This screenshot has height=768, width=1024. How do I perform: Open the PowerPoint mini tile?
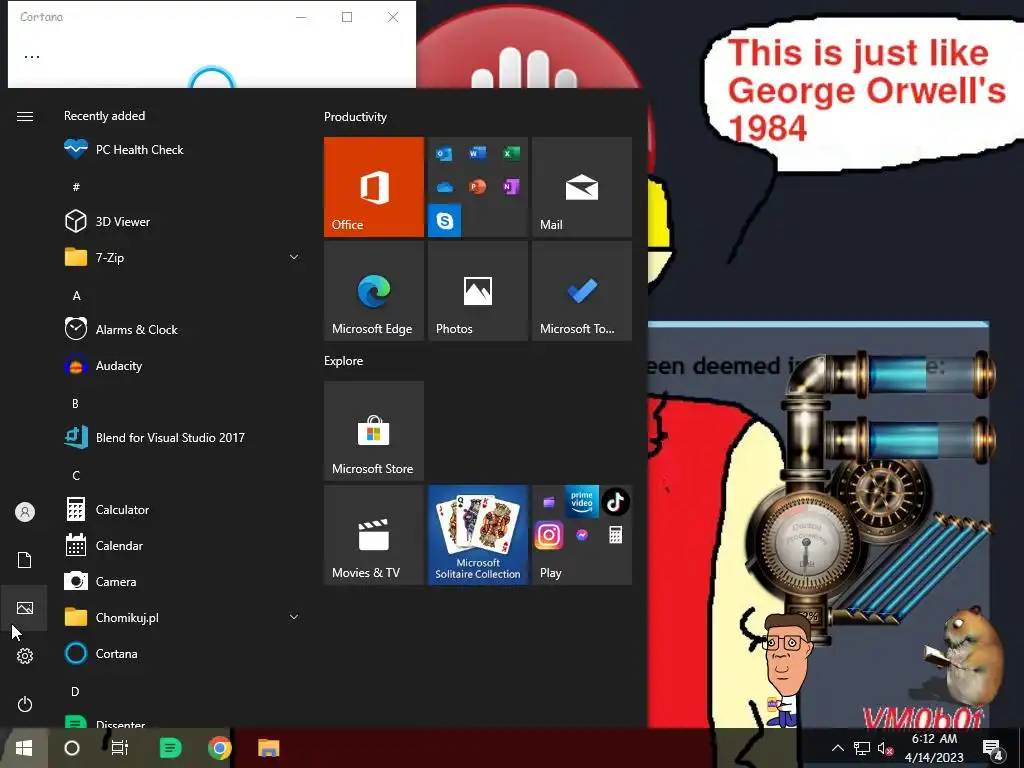477,187
